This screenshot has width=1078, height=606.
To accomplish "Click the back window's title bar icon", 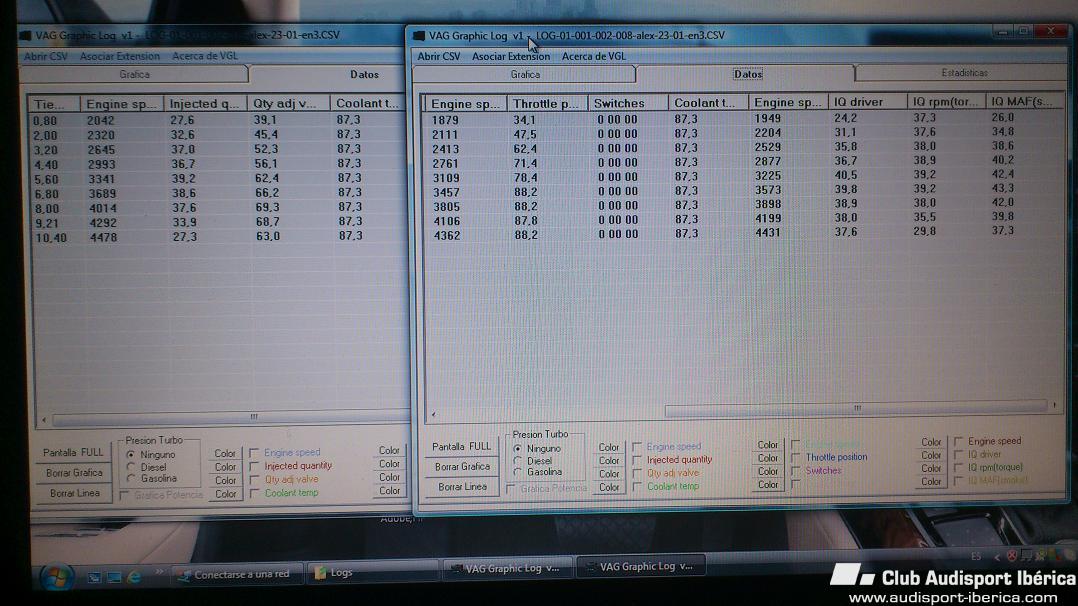I will click(26, 34).
